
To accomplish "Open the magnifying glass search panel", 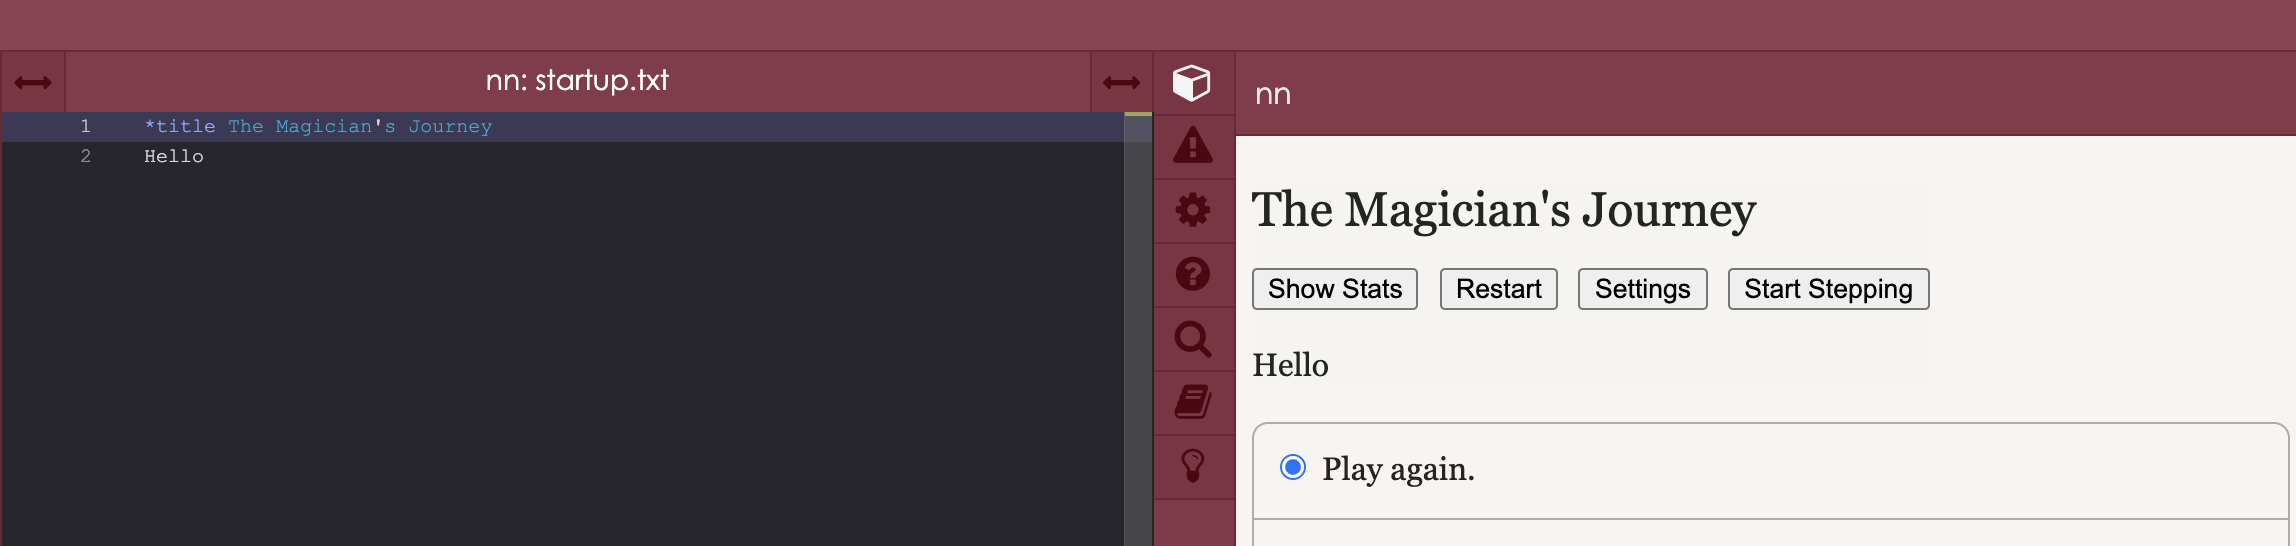I will click(x=1192, y=339).
